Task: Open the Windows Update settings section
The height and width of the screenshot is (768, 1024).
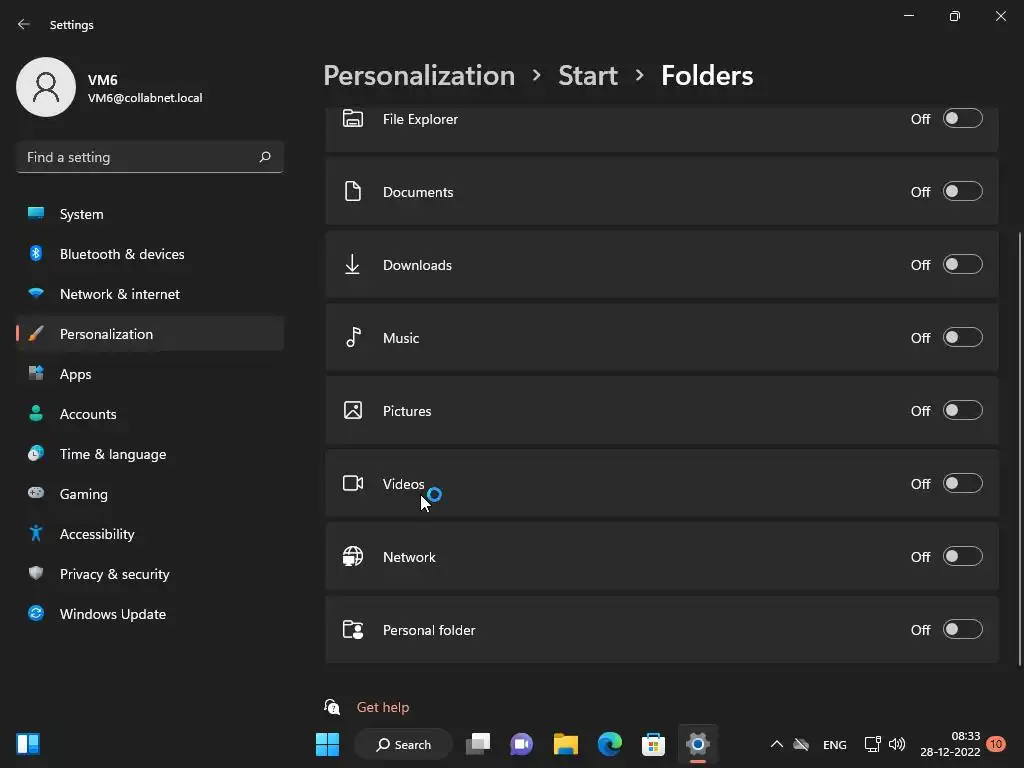Action: 112,614
